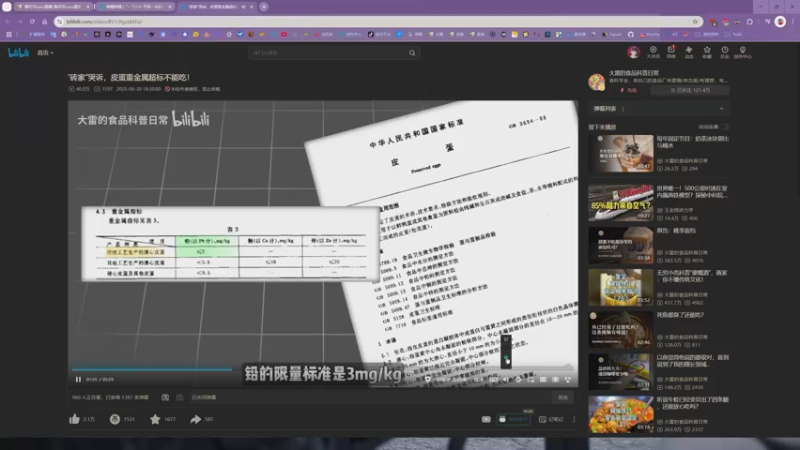Expand the 首页 navigation dropdown
This screenshot has height=450, width=800.
45,53
